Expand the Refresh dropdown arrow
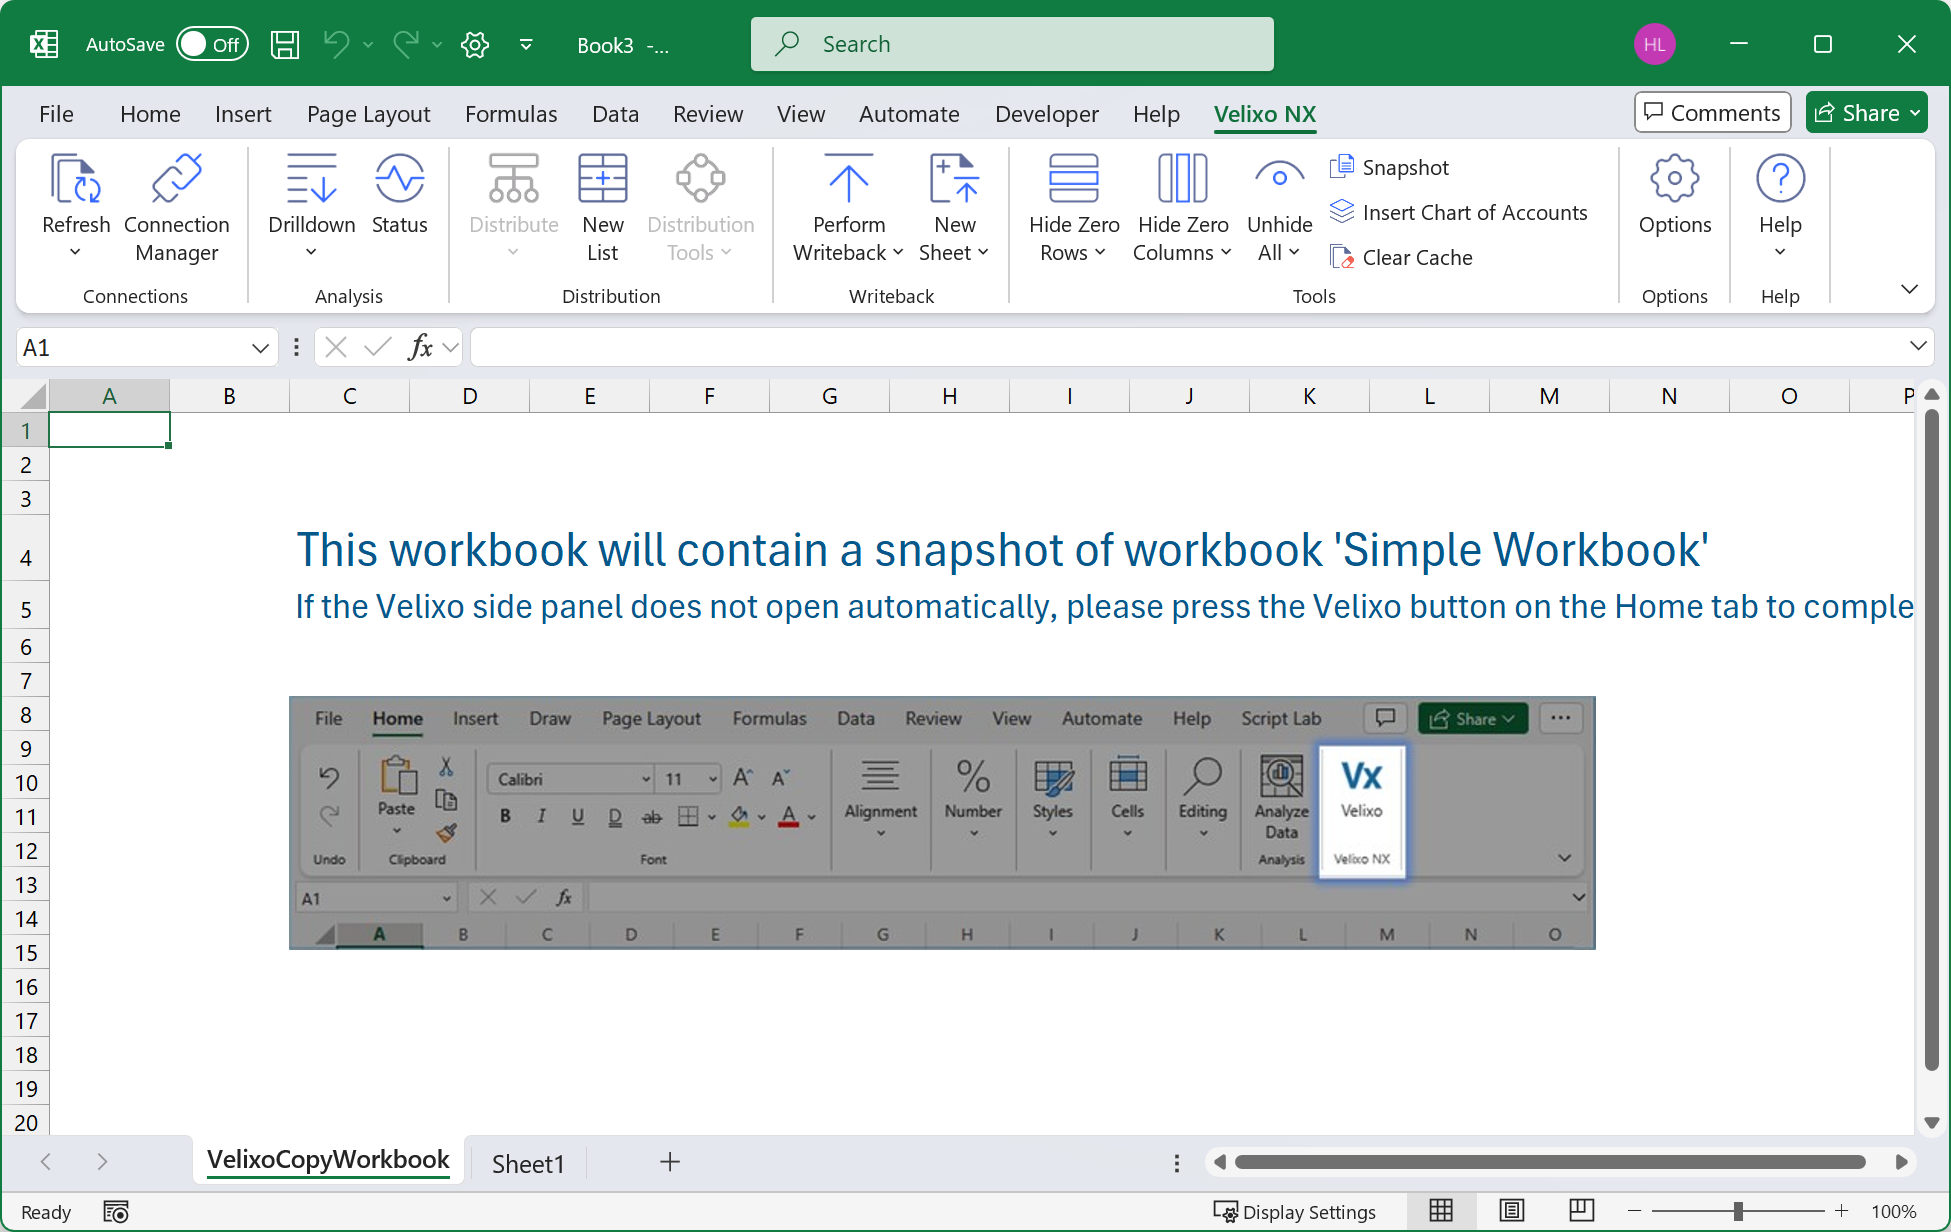The image size is (1951, 1232). click(x=75, y=253)
